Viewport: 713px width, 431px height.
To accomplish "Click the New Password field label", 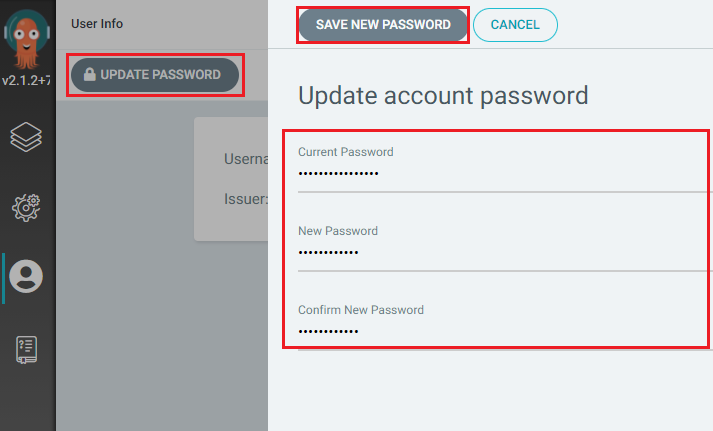I will tap(337, 231).
